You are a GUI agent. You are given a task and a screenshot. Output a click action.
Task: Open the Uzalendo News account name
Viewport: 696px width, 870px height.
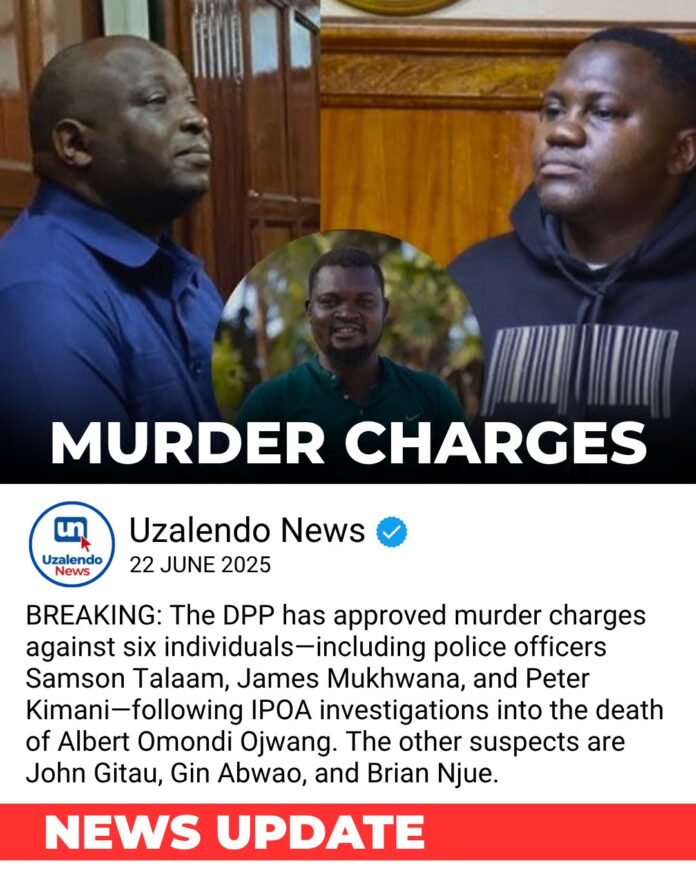247,530
